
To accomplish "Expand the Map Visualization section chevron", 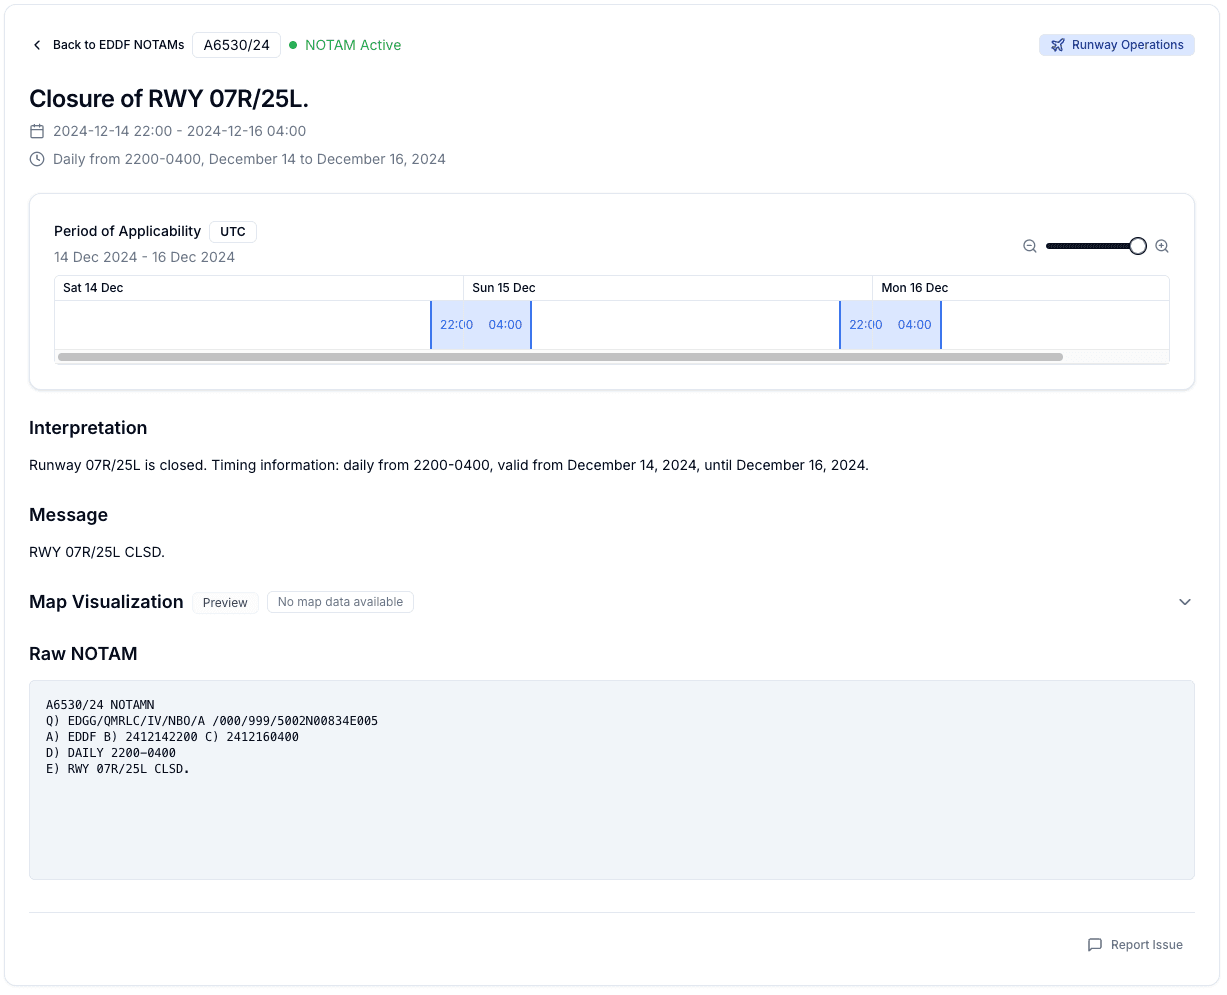I will [x=1185, y=602].
